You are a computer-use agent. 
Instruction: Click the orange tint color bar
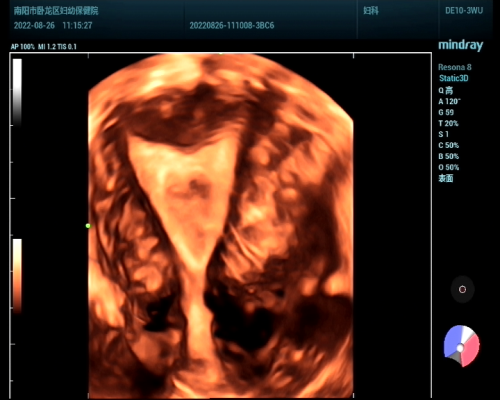pos(17,276)
